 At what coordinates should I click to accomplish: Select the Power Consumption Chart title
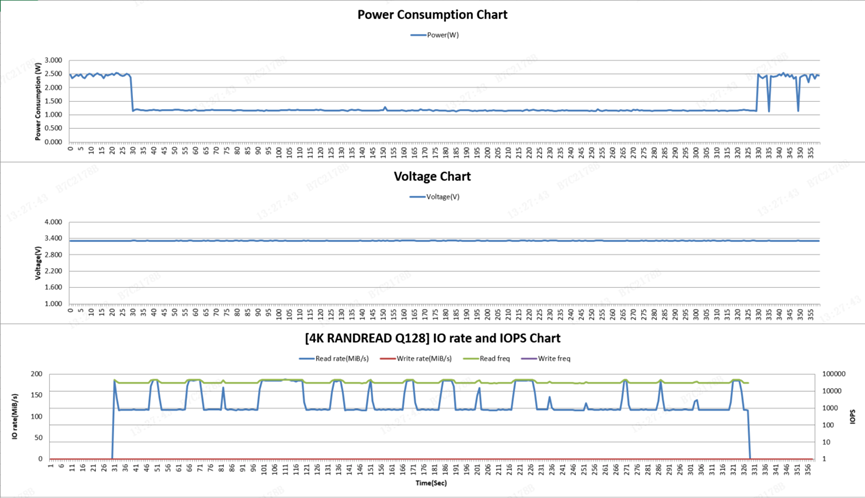click(x=432, y=15)
